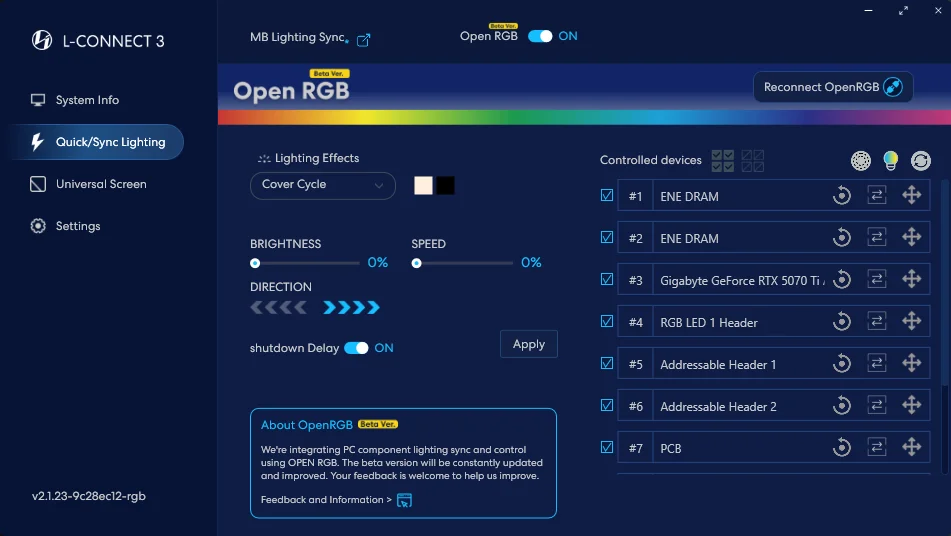Click the round LED grid icon

tap(861, 161)
